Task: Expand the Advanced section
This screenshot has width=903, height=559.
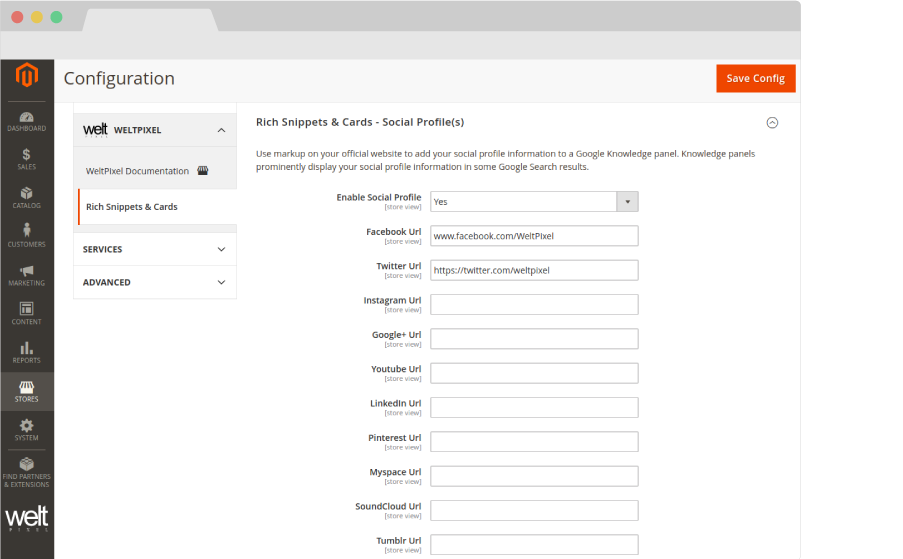Action: tap(221, 282)
